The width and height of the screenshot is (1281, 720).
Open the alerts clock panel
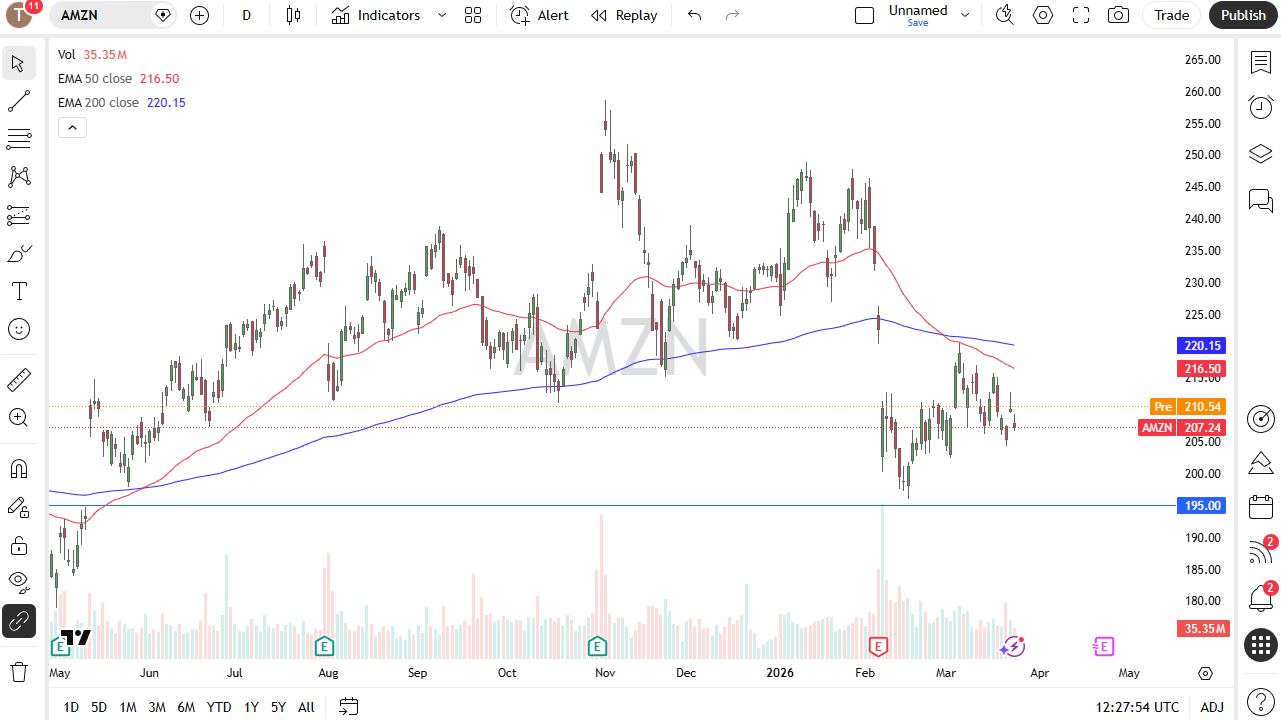coord(1260,107)
